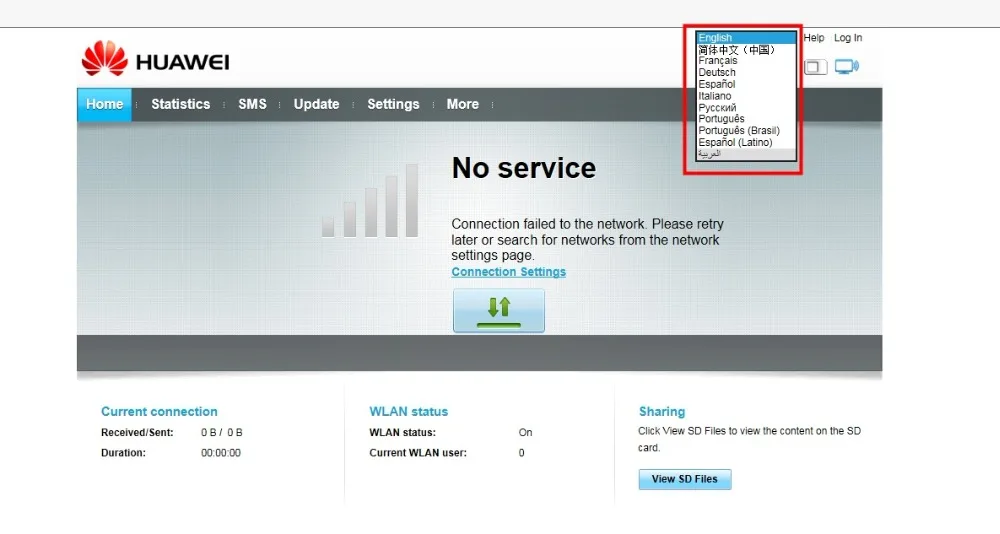Choose Français from the language list
This screenshot has width=1000, height=534.
click(x=746, y=61)
